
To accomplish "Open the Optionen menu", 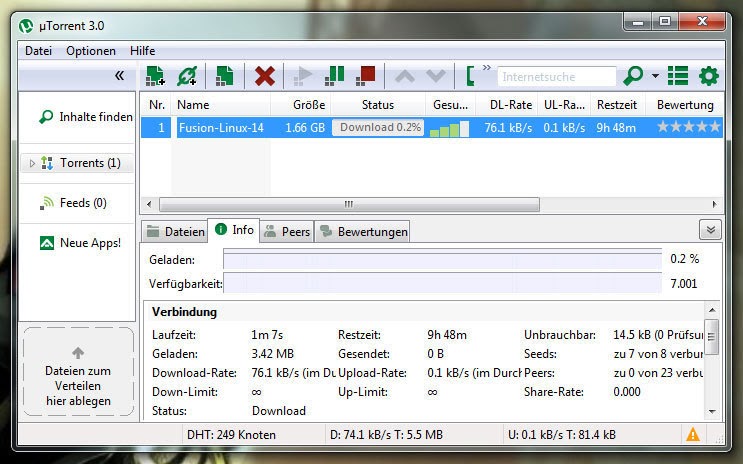I will click(x=91, y=51).
